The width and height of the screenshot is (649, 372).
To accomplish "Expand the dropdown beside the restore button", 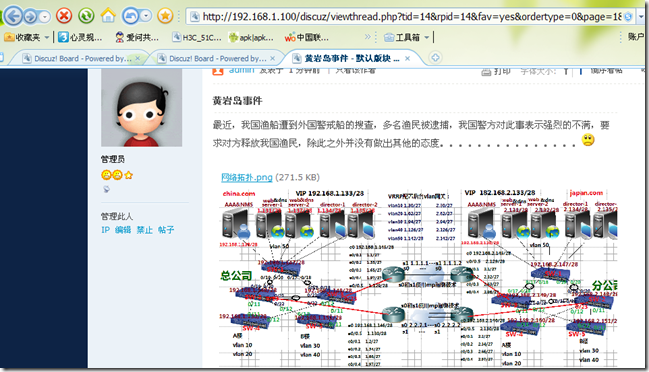I will [146, 16].
